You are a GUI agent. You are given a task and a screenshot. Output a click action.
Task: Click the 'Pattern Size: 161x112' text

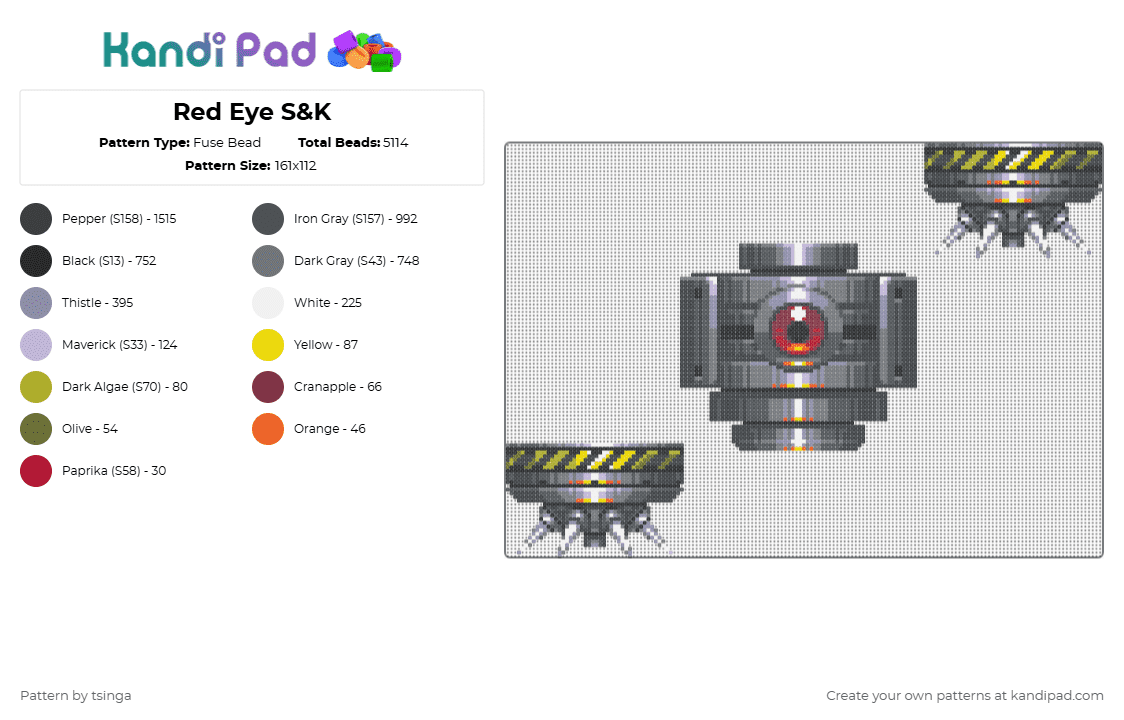click(251, 166)
